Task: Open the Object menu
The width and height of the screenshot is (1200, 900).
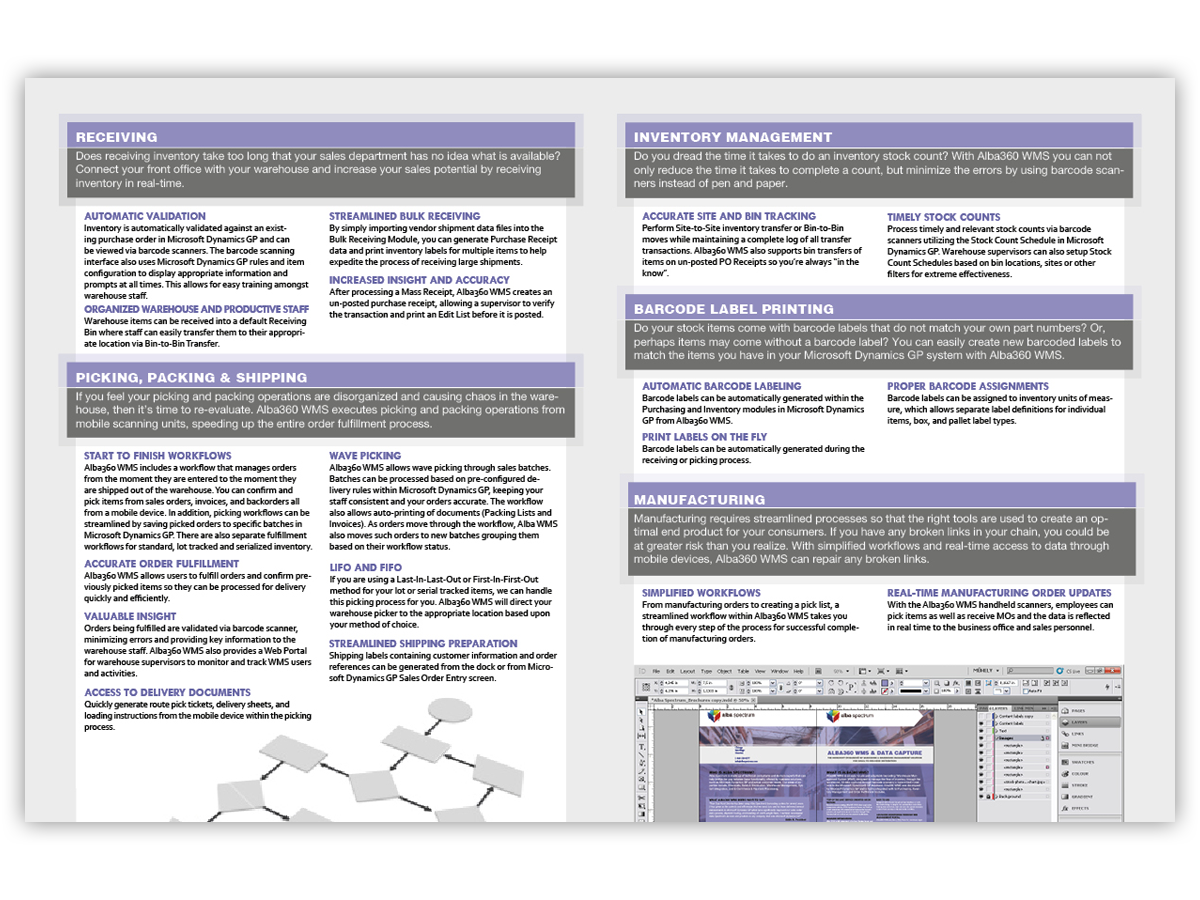Action: [725, 671]
